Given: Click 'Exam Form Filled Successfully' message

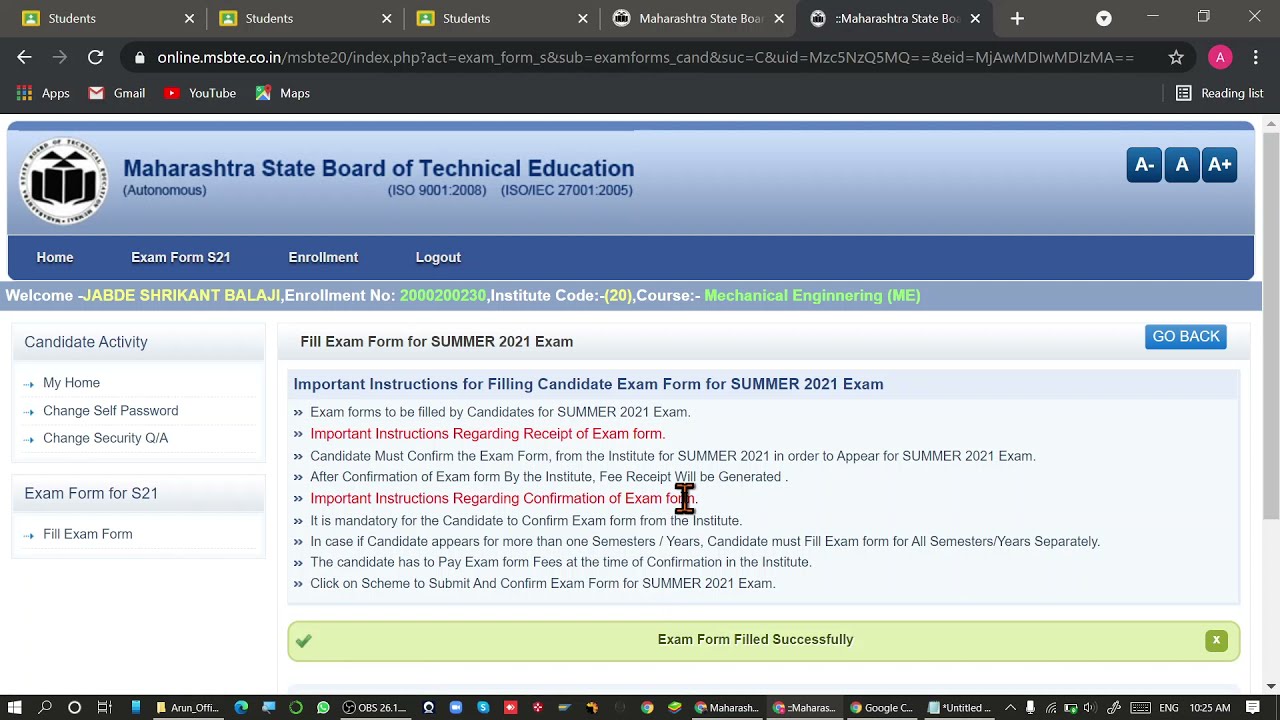Looking at the screenshot, I should click(x=755, y=640).
